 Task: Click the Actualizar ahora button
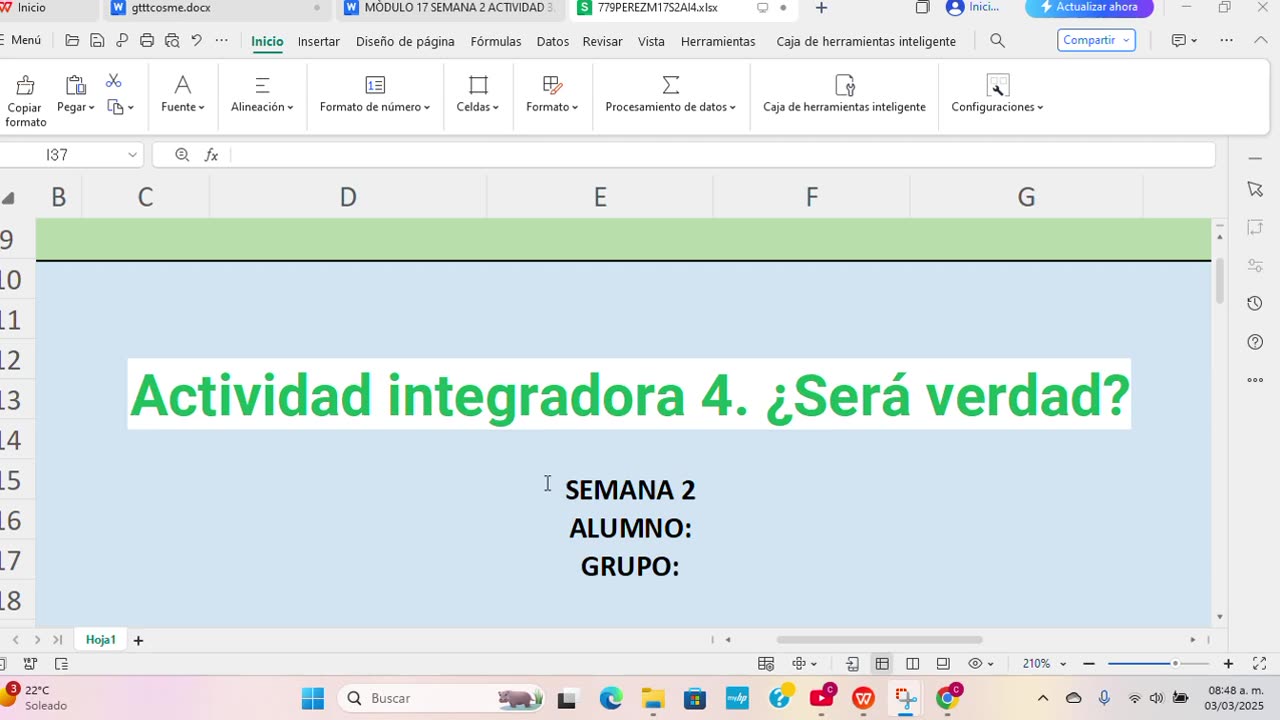click(x=1089, y=8)
